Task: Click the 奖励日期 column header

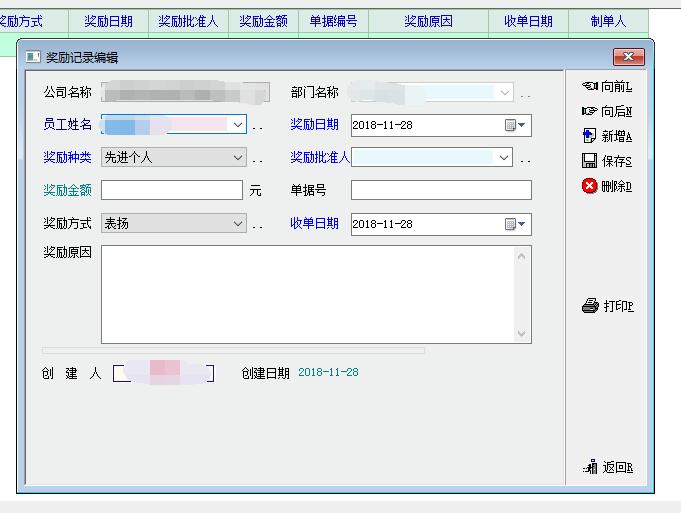Action: click(108, 21)
